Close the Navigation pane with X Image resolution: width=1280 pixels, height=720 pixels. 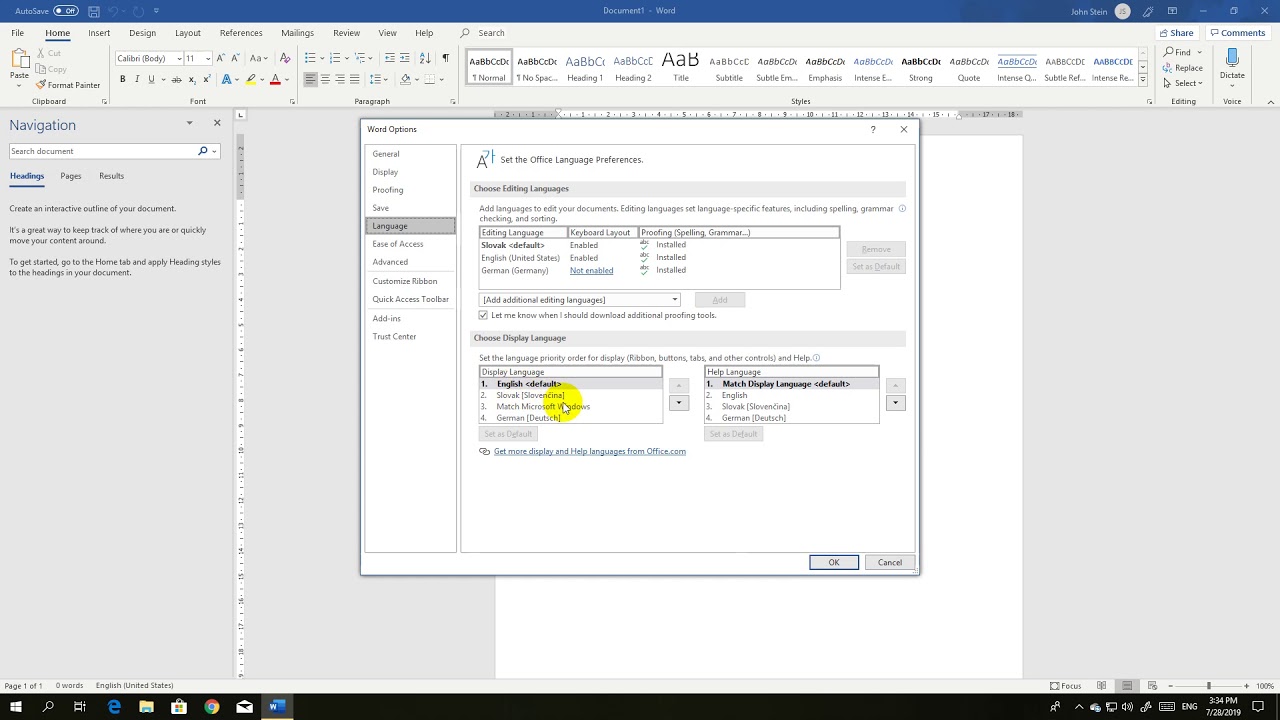coord(217,123)
